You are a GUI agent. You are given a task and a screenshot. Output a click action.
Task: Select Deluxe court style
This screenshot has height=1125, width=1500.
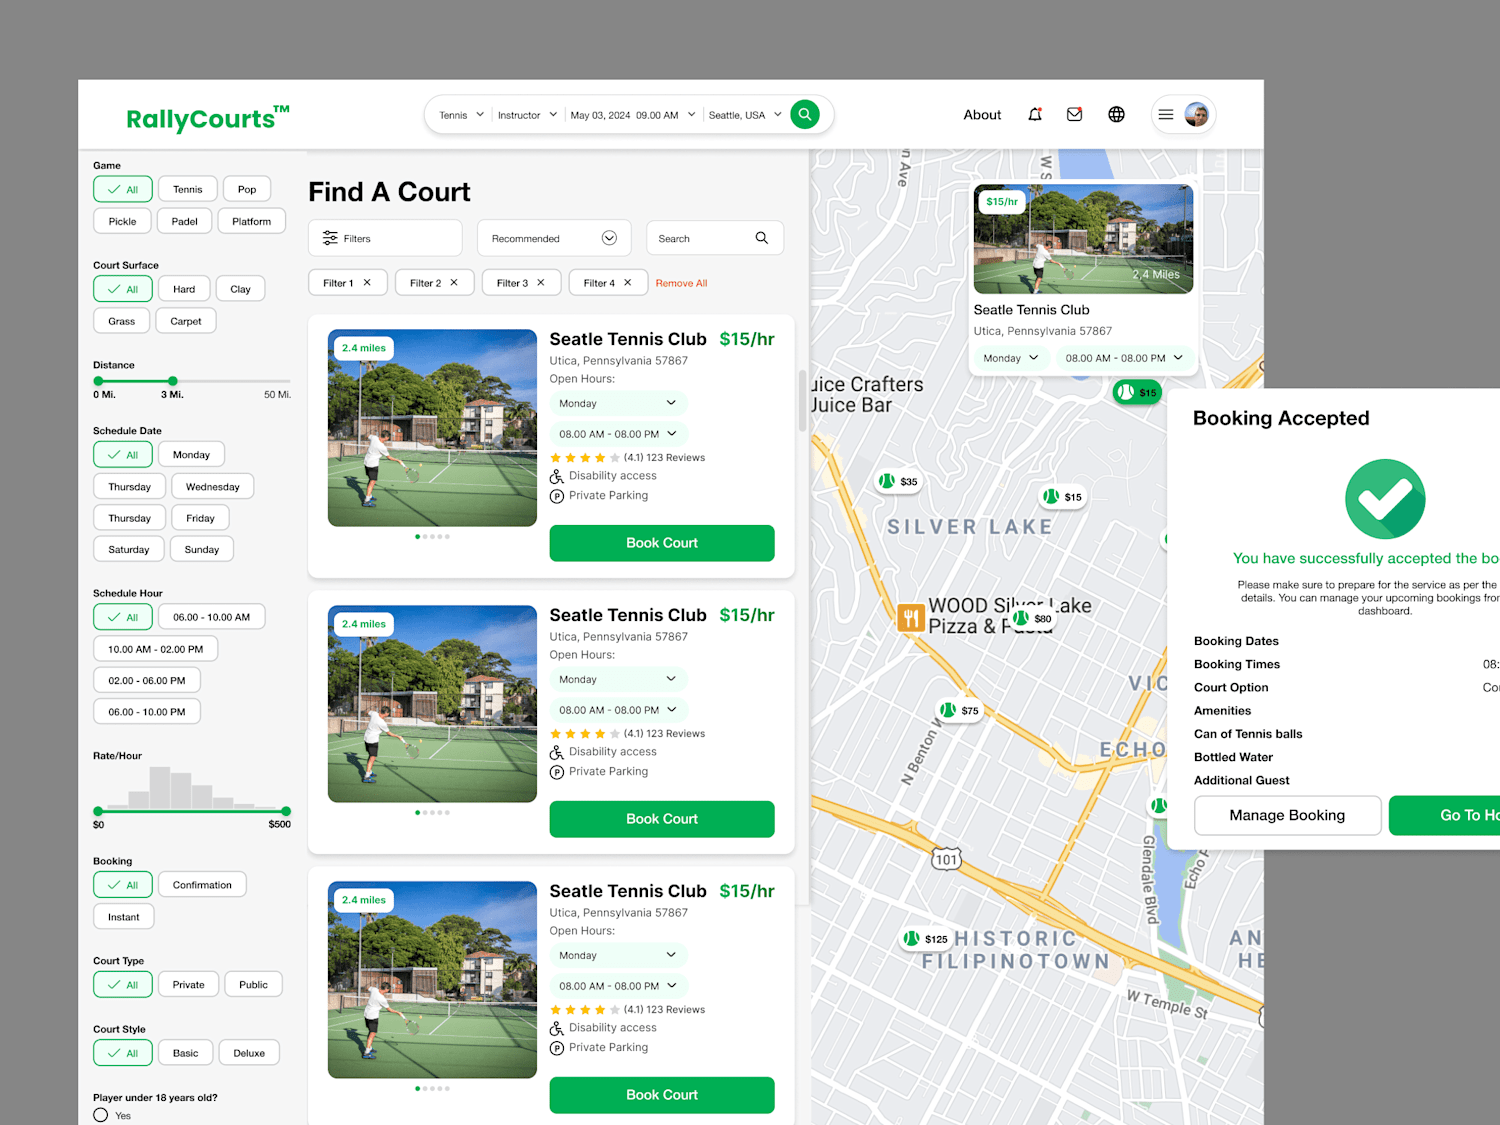tap(249, 1053)
